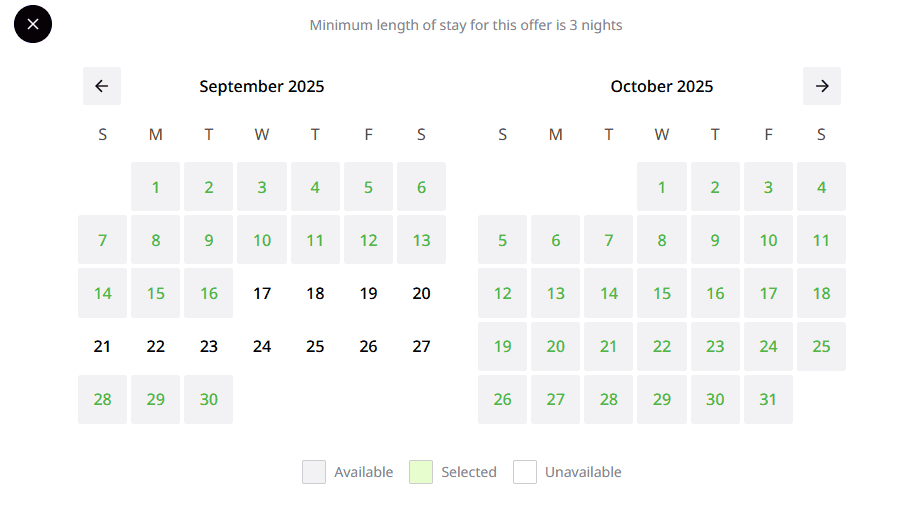The width and height of the screenshot is (908, 511).
Task: Close the date picker dialog
Action: point(33,24)
